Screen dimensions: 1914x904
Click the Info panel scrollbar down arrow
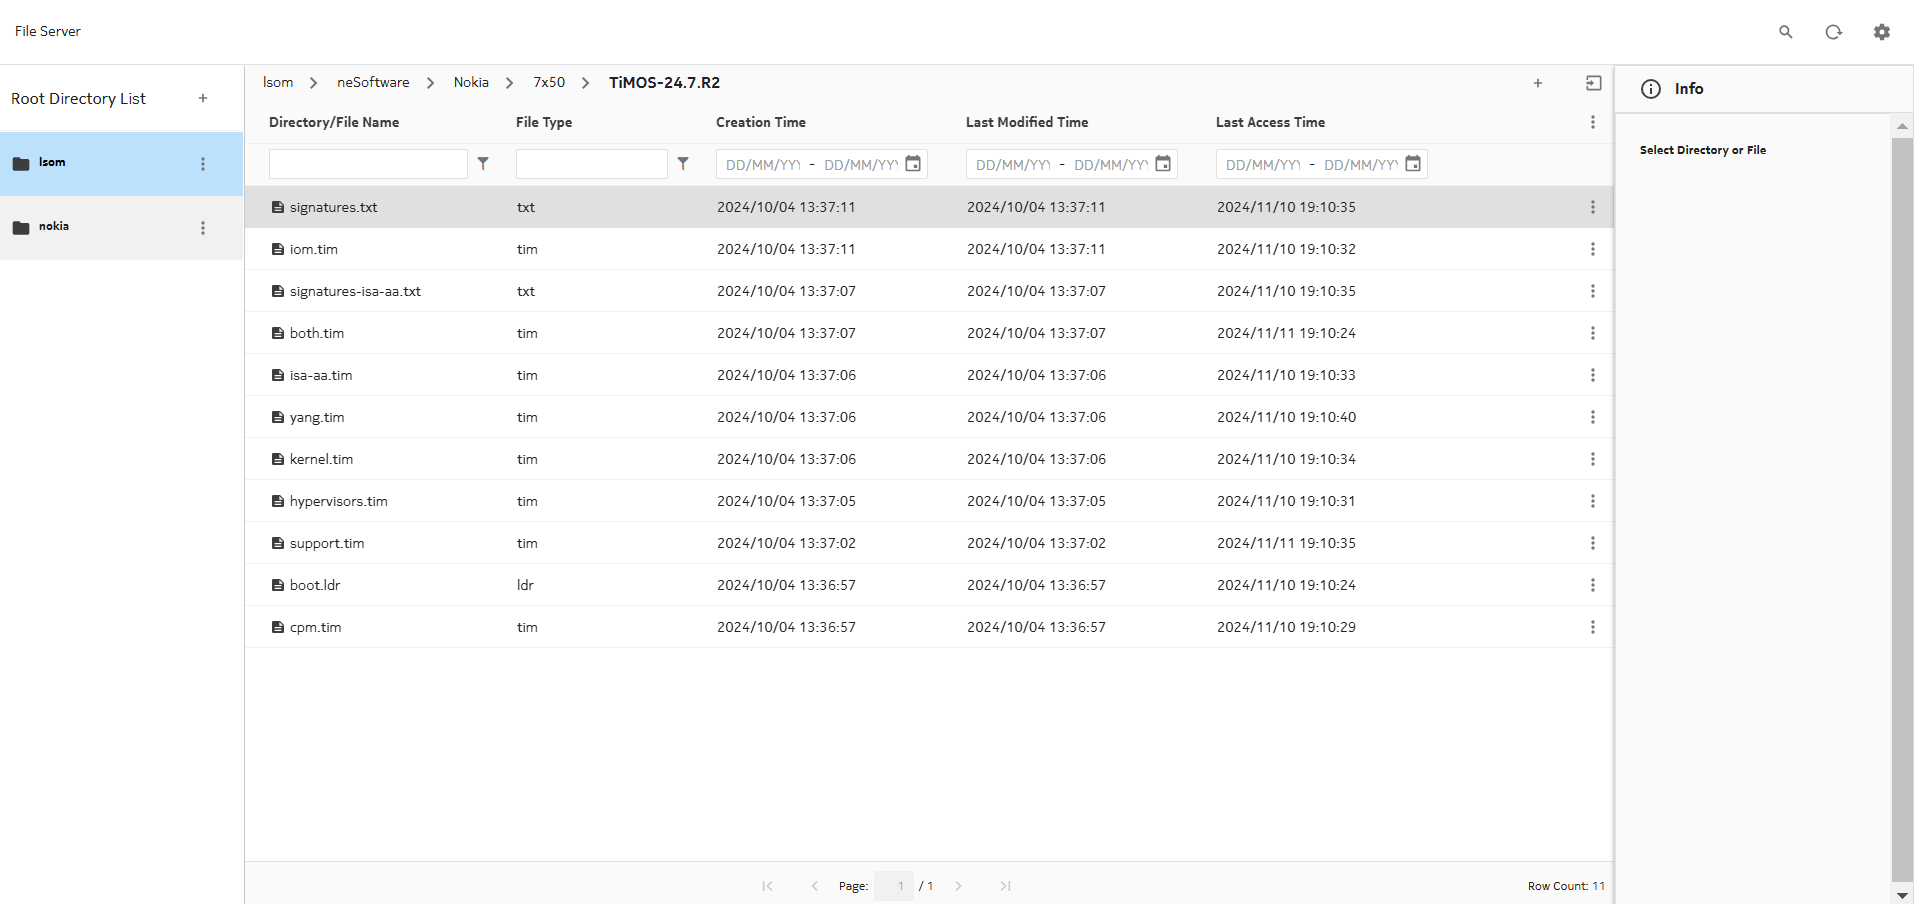tap(1902, 895)
